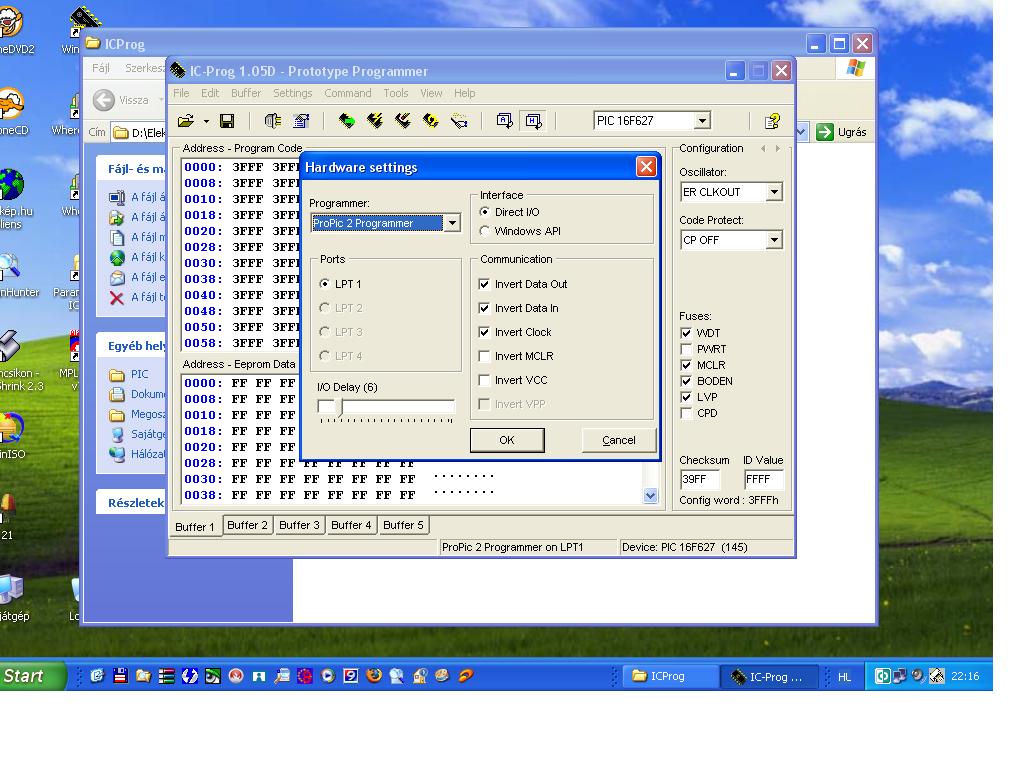Open the Command menu

click(347, 93)
